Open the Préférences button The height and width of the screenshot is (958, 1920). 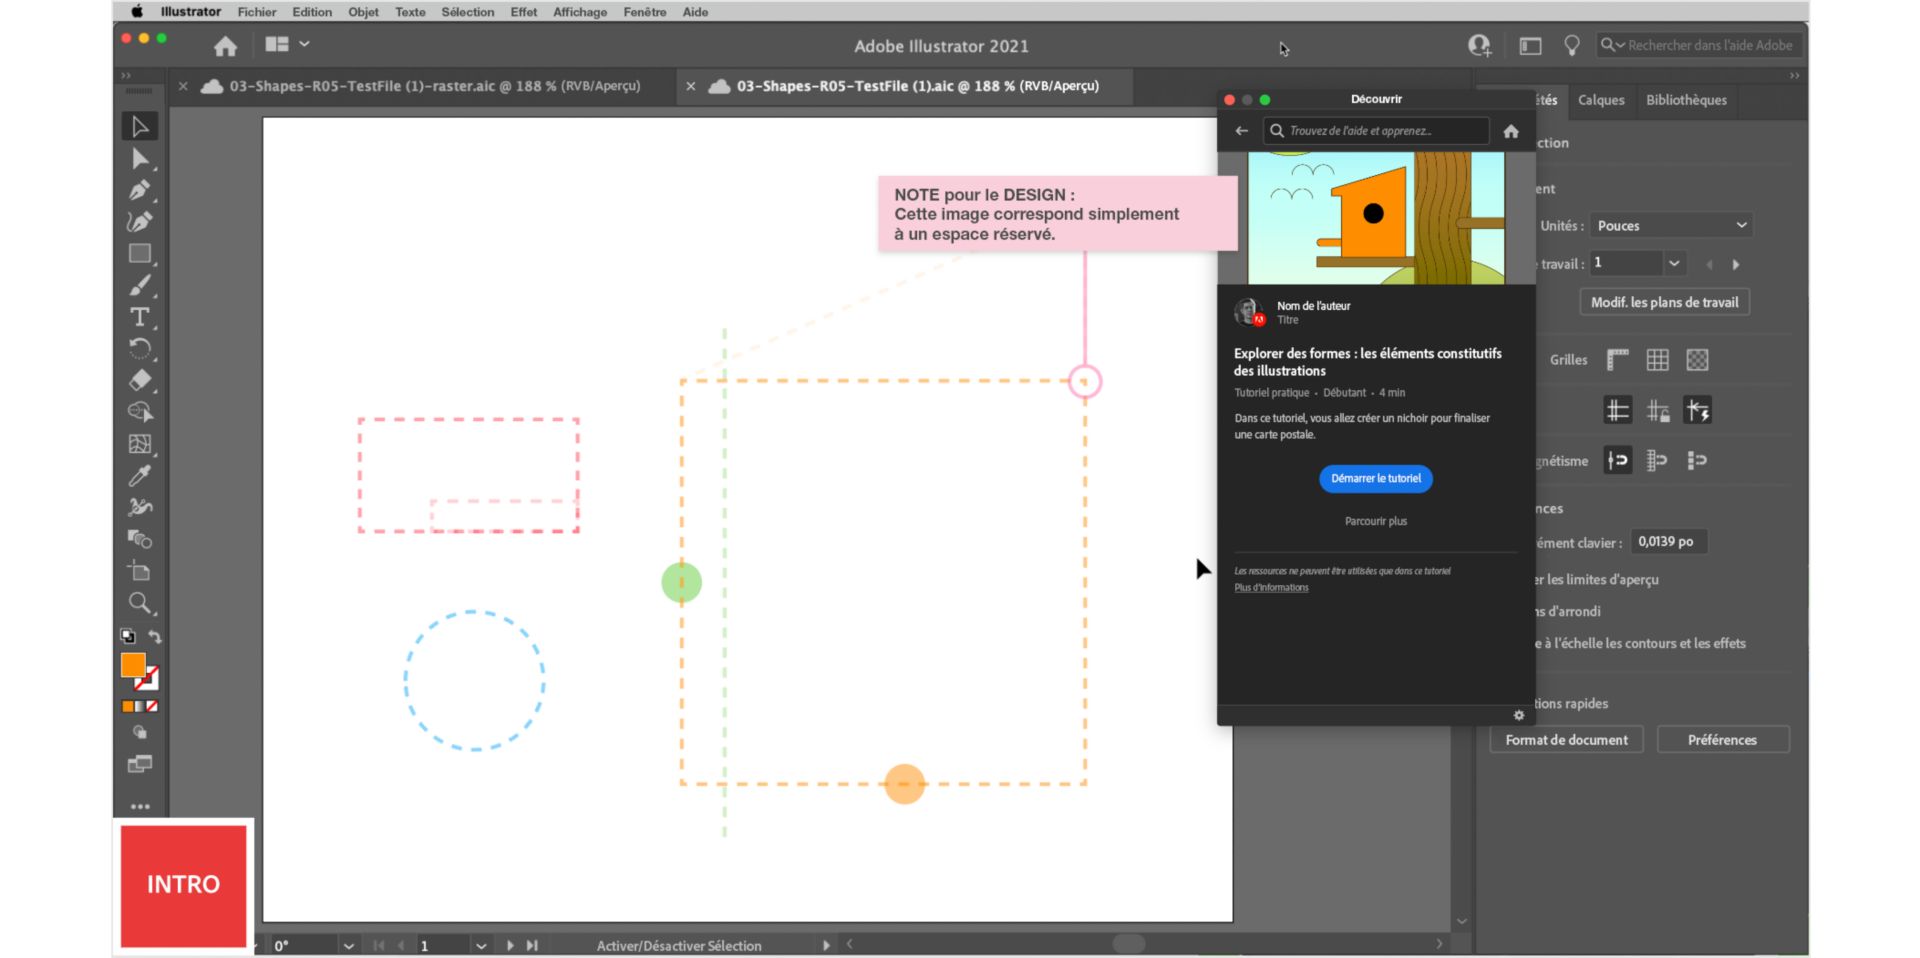1723,739
